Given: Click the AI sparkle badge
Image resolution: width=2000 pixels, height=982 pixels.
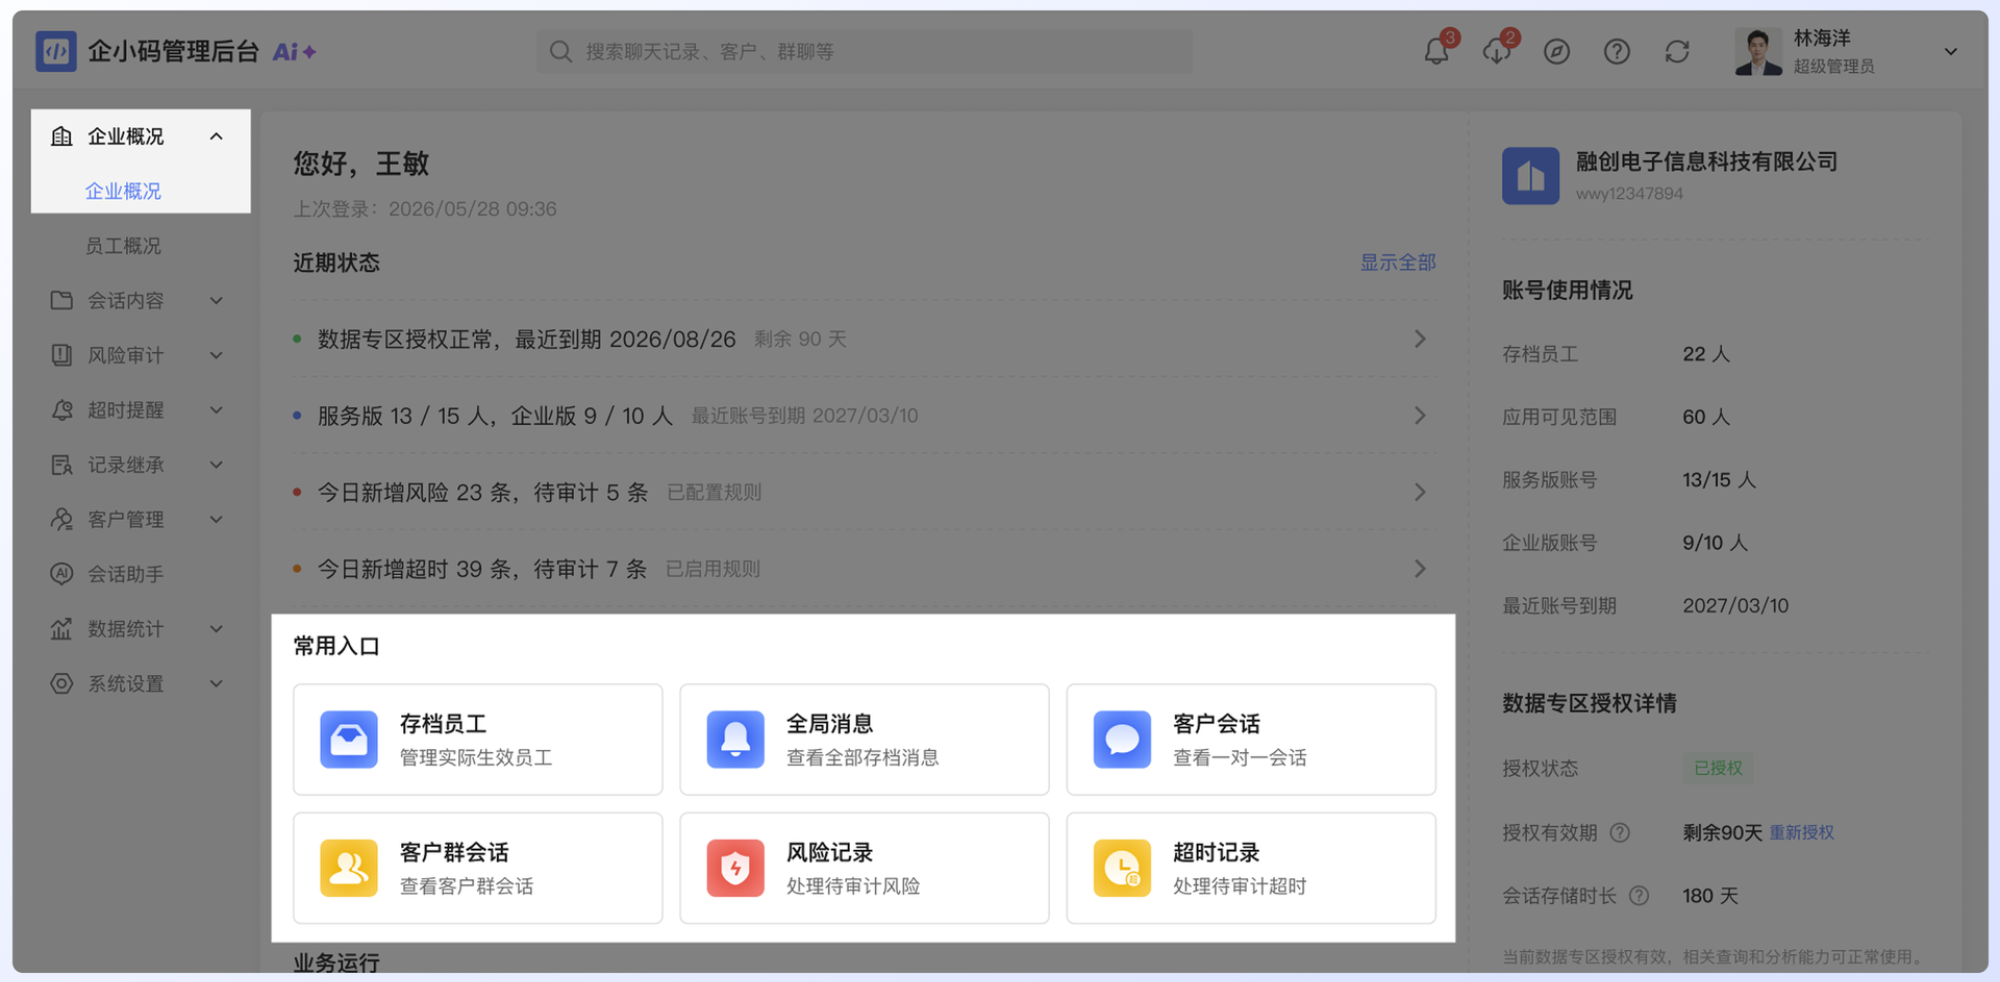Looking at the screenshot, I should (294, 51).
